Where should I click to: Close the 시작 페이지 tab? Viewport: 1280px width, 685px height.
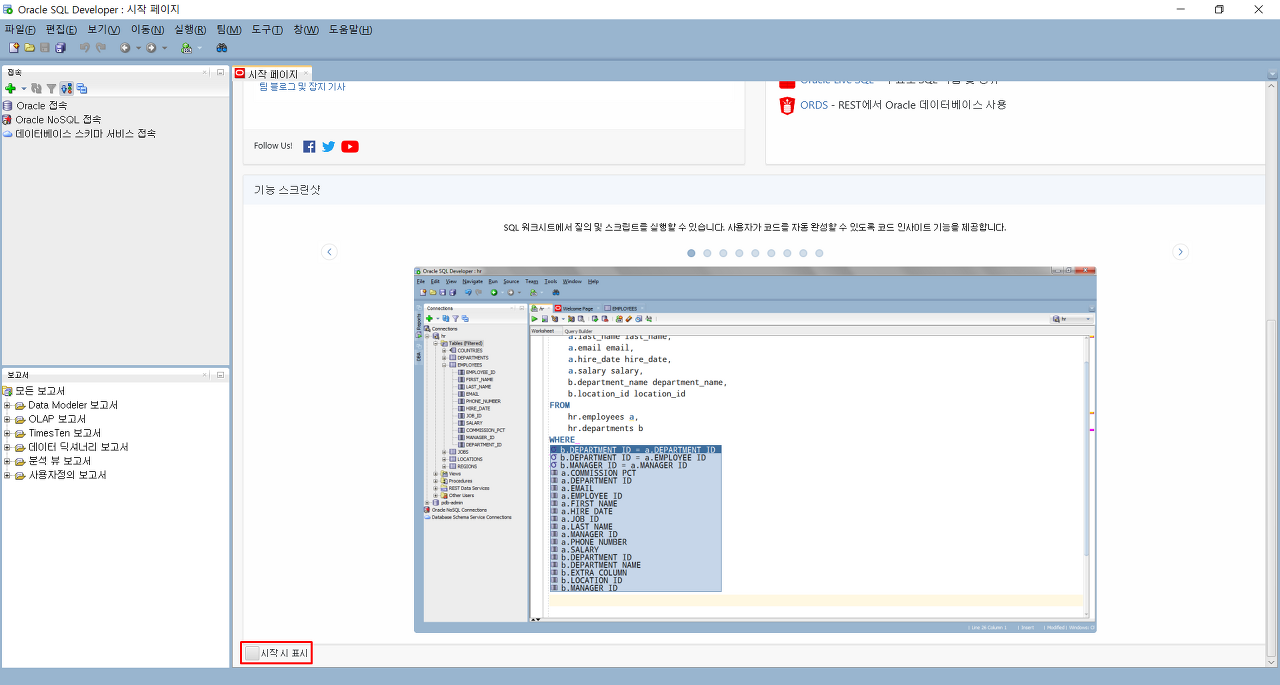306,73
